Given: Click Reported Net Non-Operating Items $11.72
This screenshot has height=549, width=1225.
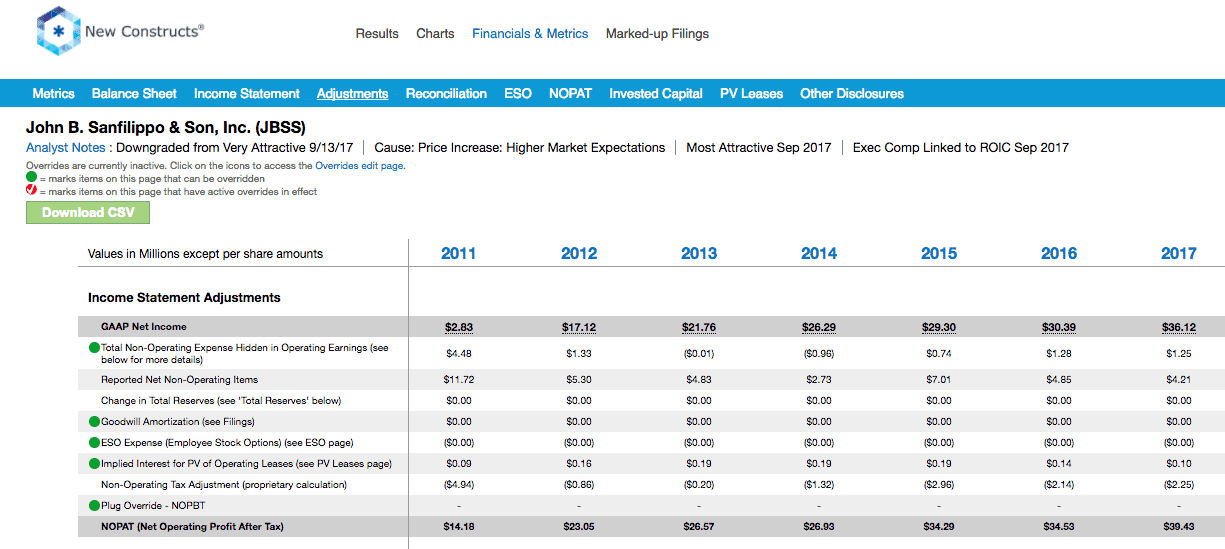Looking at the screenshot, I should point(458,380).
